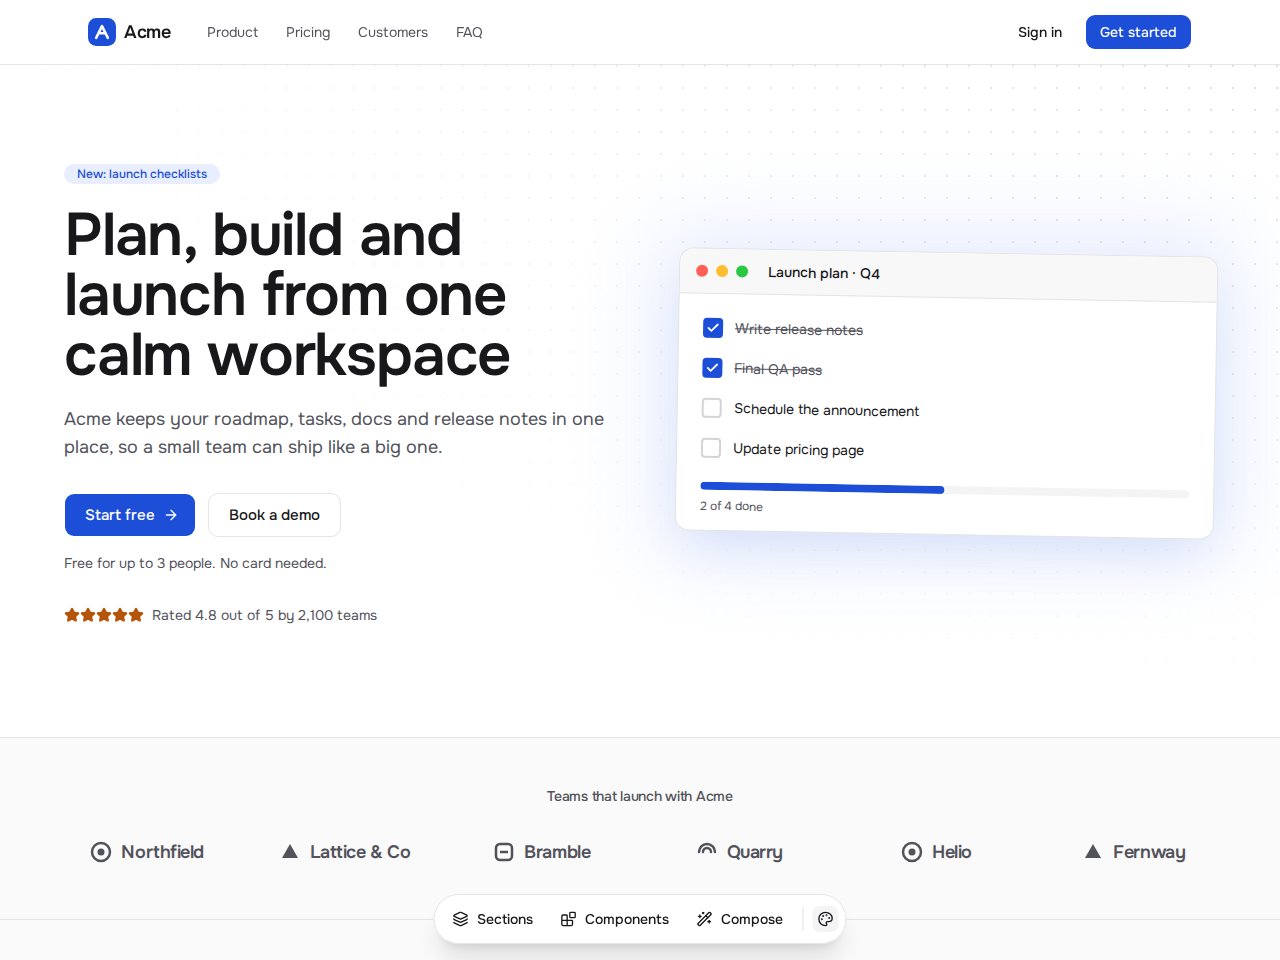Click the Fernway triangle logo
Image resolution: width=1280 pixels, height=960 pixels.
point(1093,852)
